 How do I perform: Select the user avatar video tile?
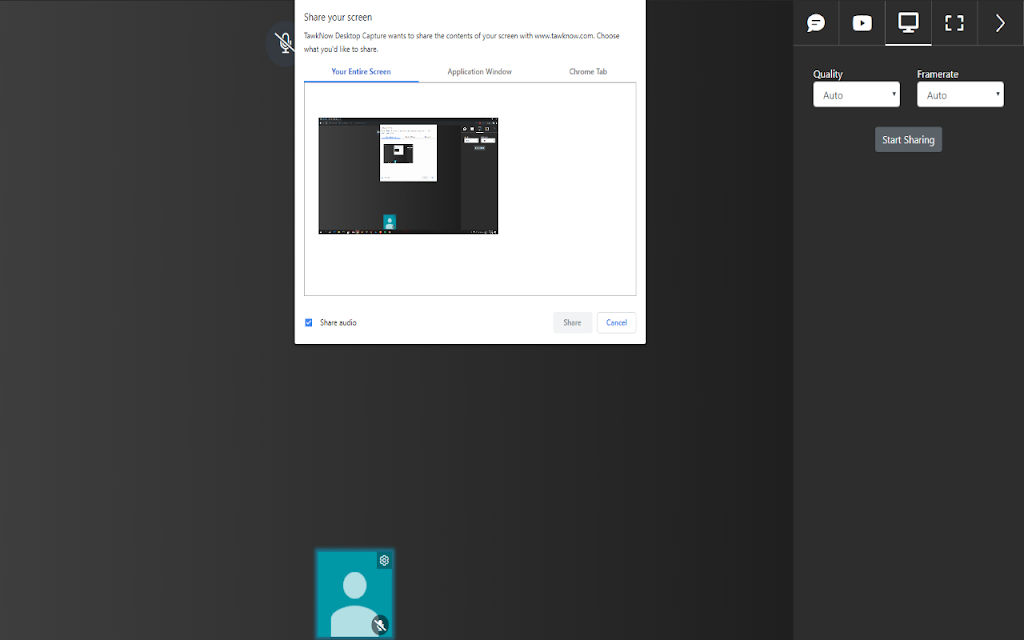(355, 594)
